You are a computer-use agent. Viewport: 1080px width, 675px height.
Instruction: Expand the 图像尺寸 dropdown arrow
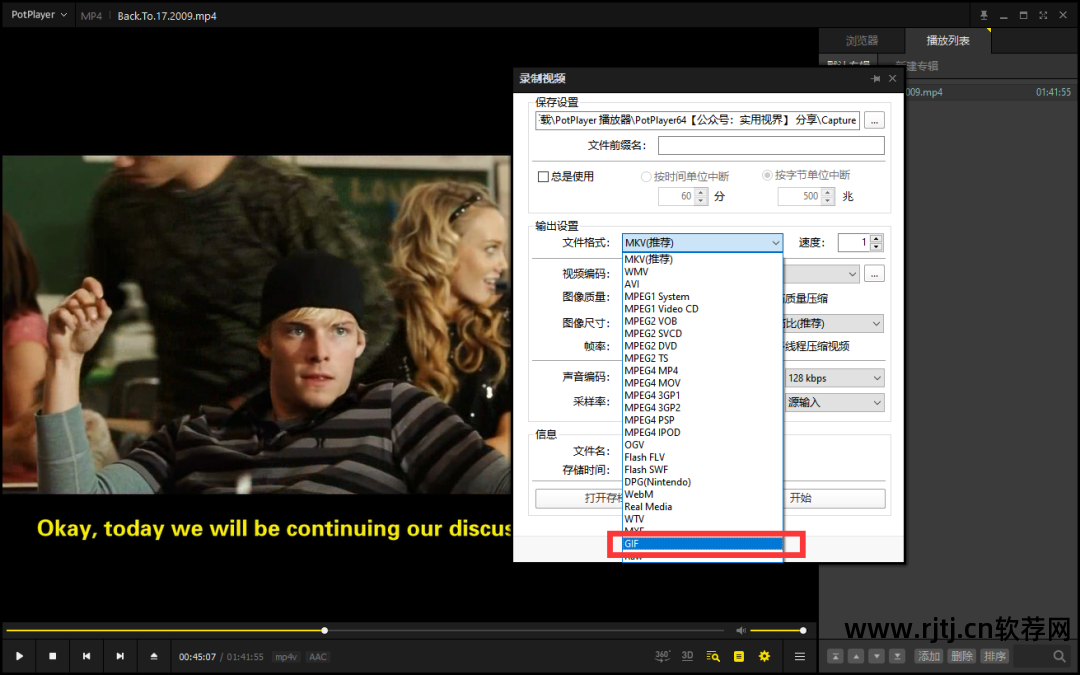[876, 324]
